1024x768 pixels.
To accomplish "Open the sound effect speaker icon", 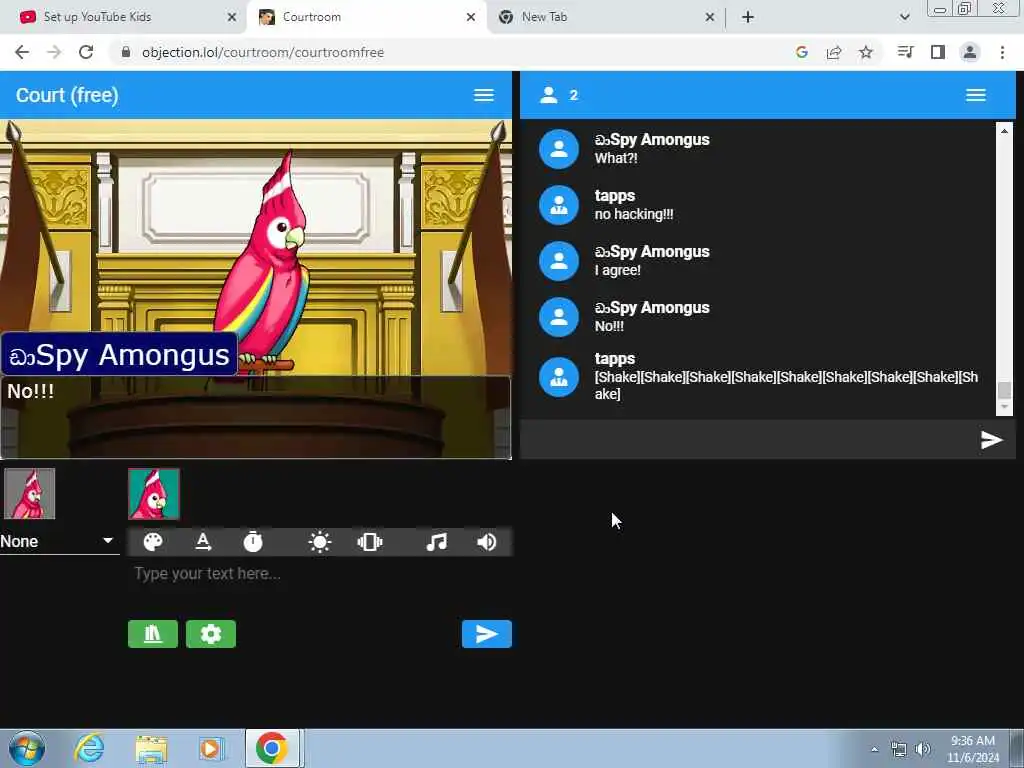I will 487,542.
